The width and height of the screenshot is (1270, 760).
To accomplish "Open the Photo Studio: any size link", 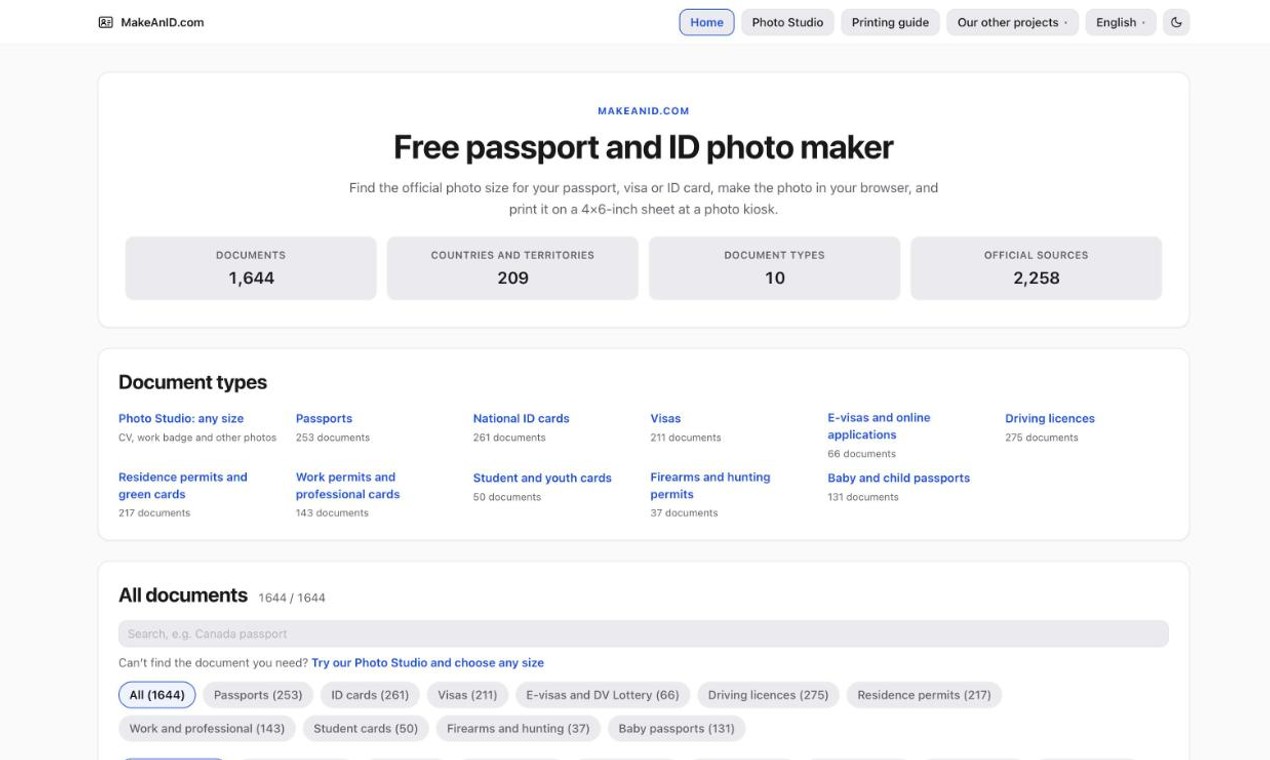I will [181, 418].
